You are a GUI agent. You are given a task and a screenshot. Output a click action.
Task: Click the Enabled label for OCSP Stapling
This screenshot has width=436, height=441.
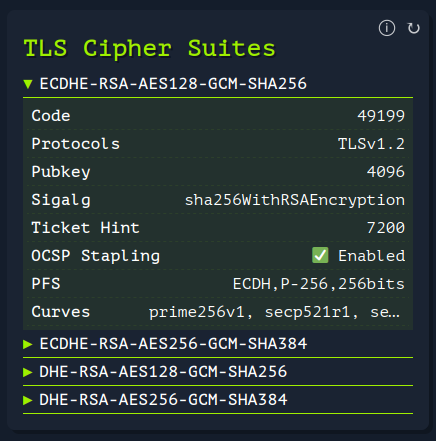(372, 256)
